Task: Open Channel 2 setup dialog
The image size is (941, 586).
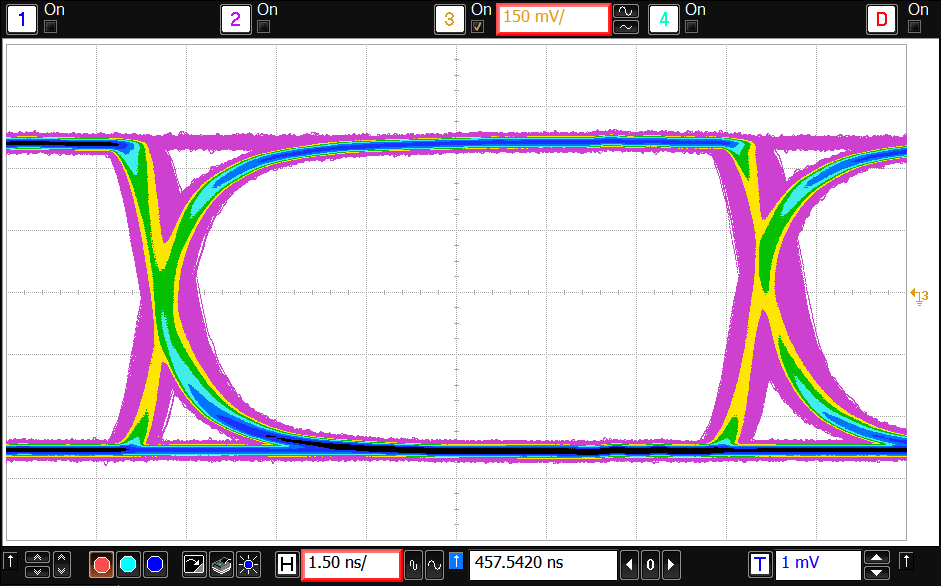Action: pos(235,18)
